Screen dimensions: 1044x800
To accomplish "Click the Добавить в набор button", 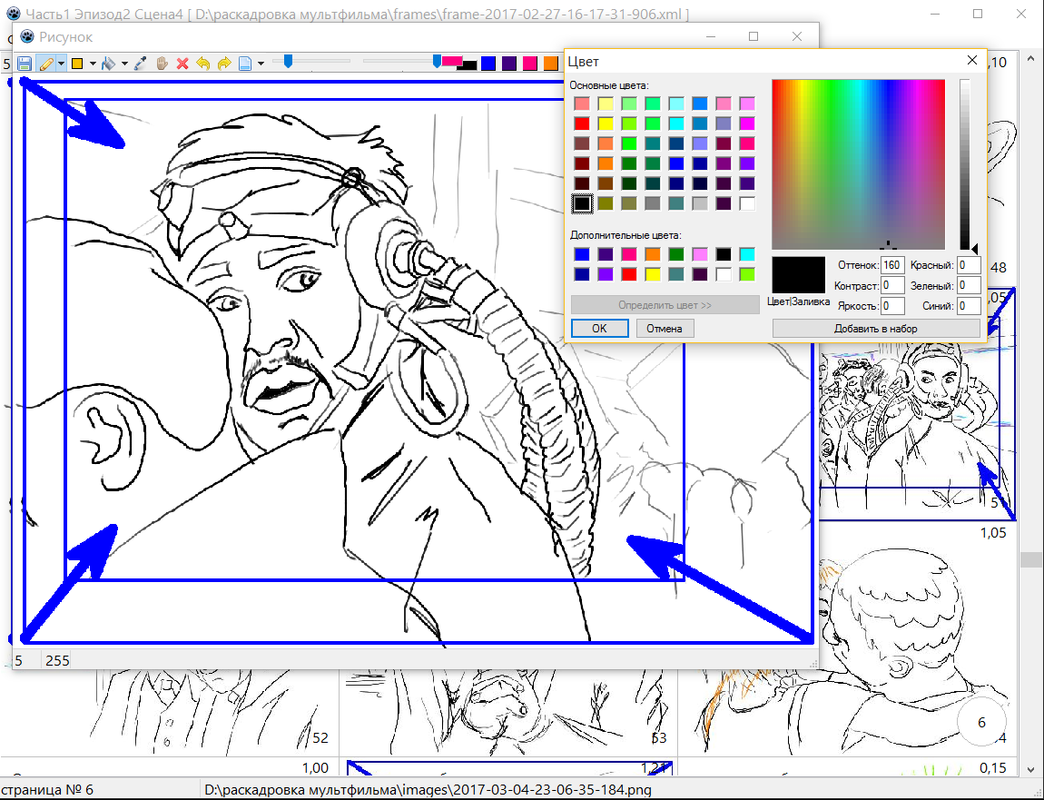I will 876,328.
